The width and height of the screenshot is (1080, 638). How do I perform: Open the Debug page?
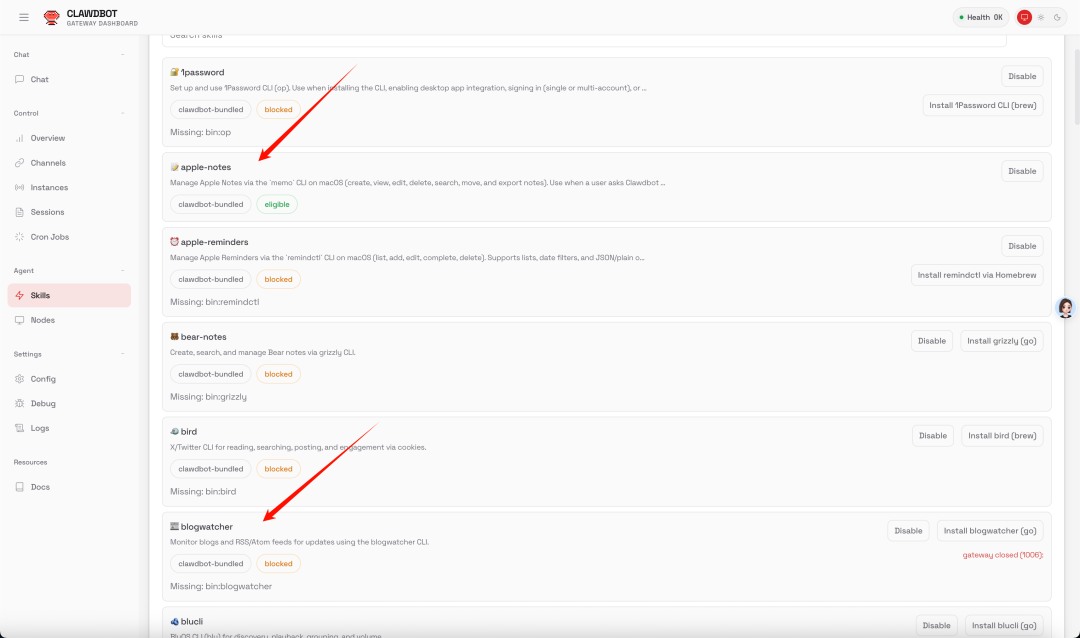tap(69, 403)
